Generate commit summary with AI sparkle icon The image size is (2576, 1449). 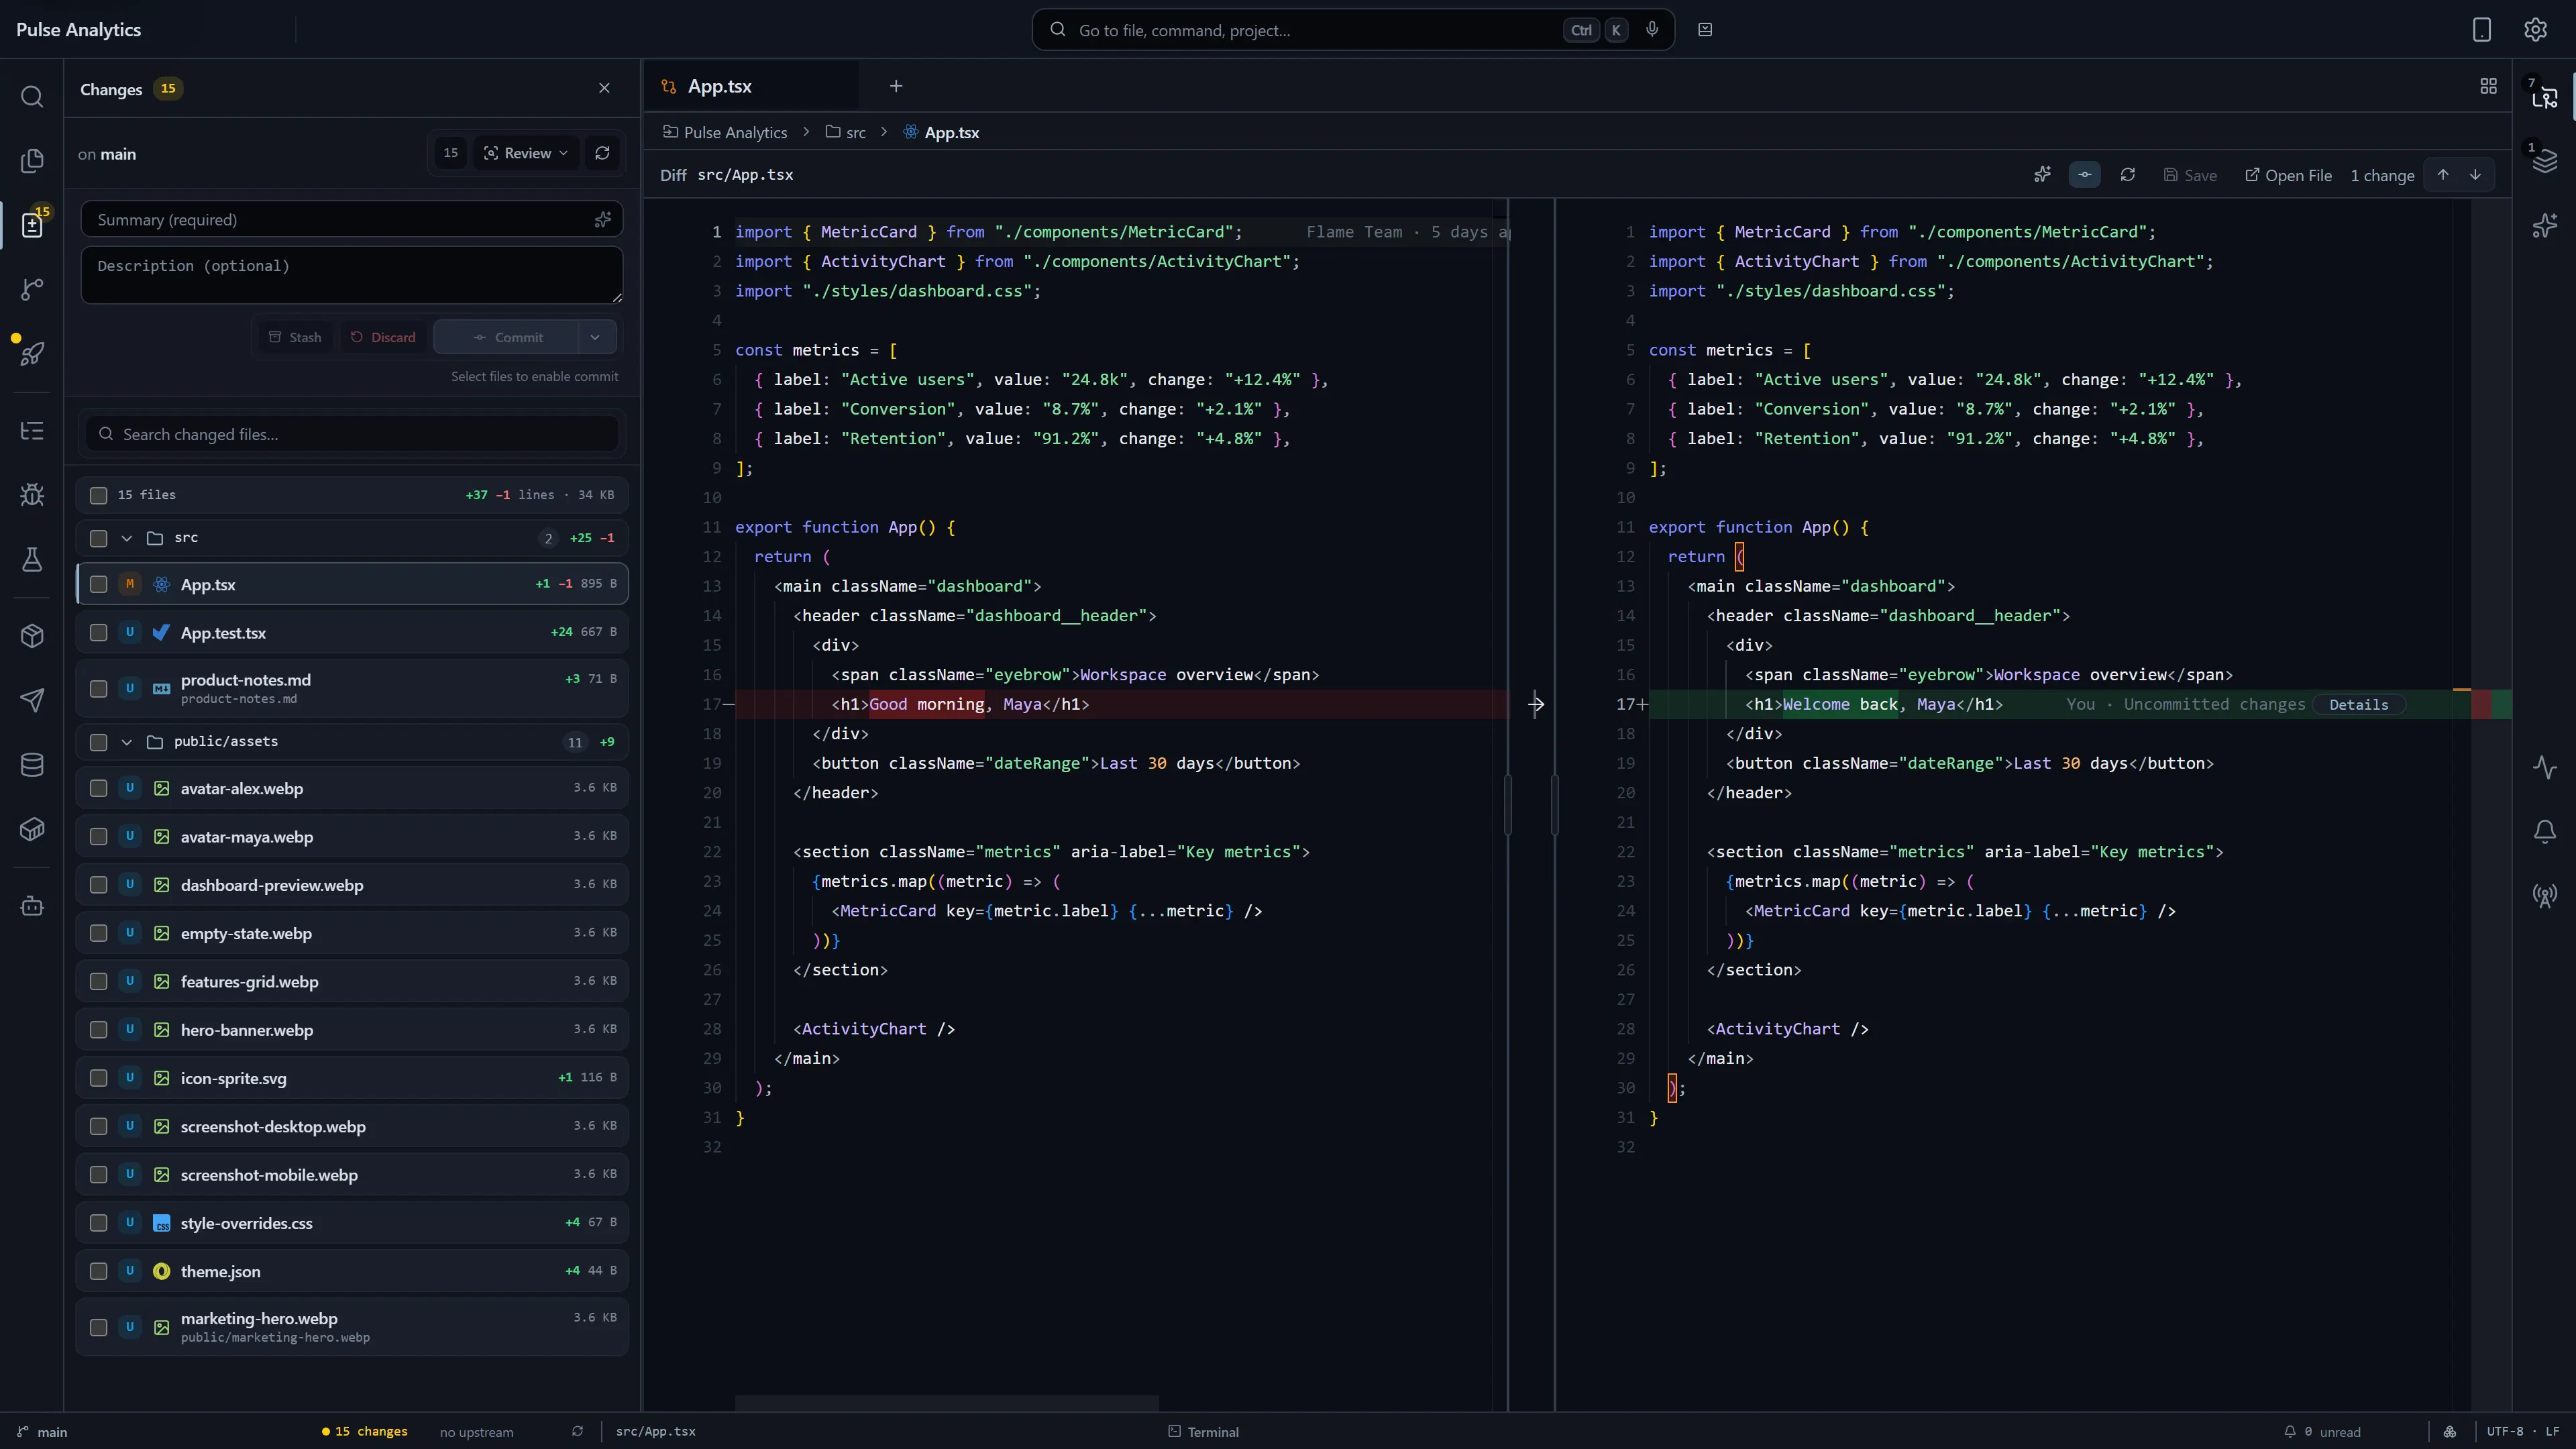(x=602, y=220)
